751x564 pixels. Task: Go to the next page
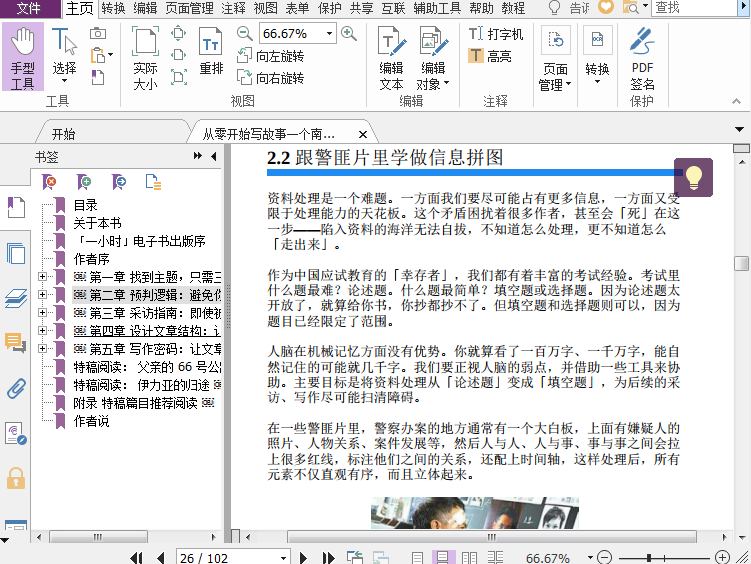pos(303,558)
